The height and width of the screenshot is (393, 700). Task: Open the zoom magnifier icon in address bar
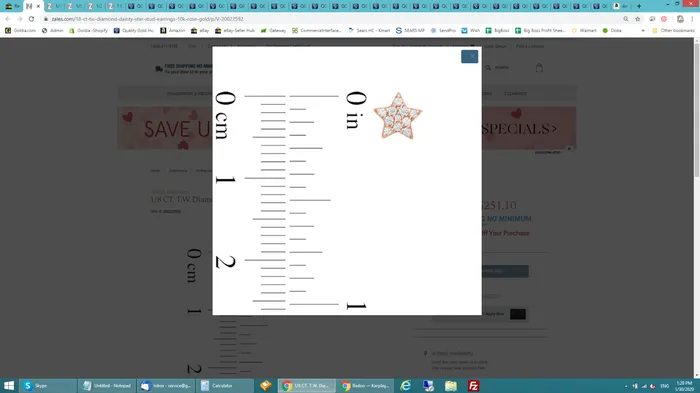click(x=626, y=19)
